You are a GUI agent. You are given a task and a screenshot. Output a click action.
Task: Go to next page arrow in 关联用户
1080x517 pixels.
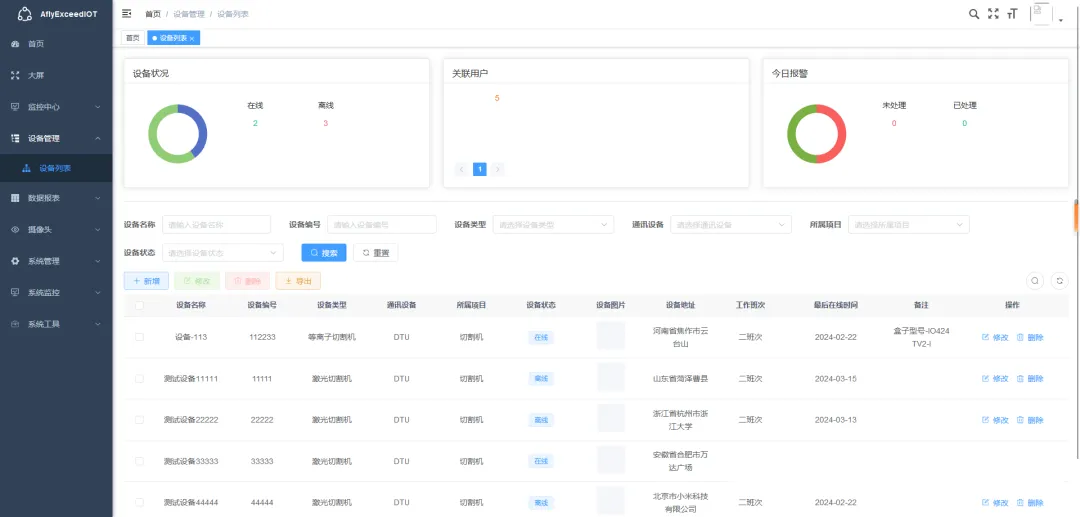[x=497, y=169]
